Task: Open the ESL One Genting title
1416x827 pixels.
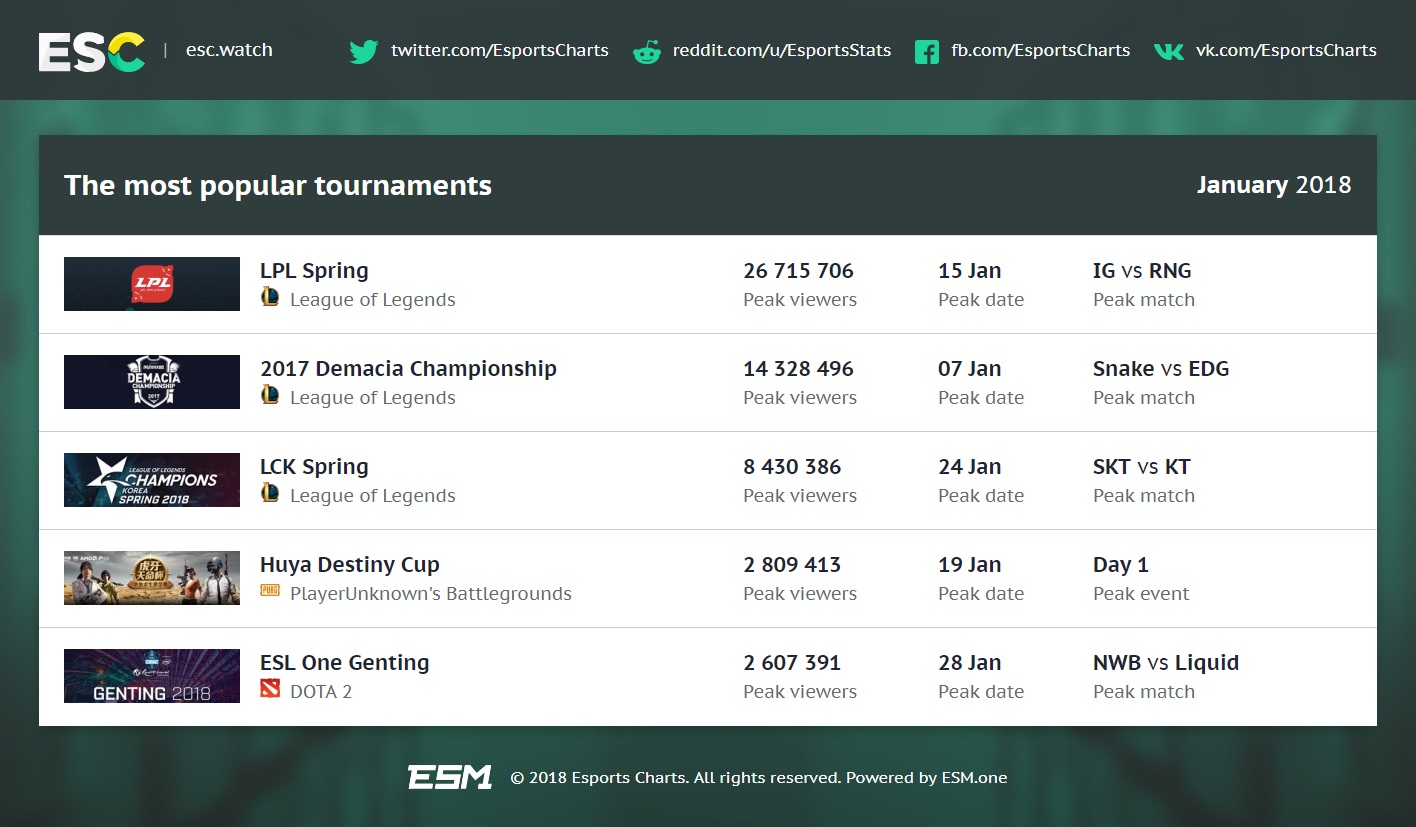Action: click(344, 662)
